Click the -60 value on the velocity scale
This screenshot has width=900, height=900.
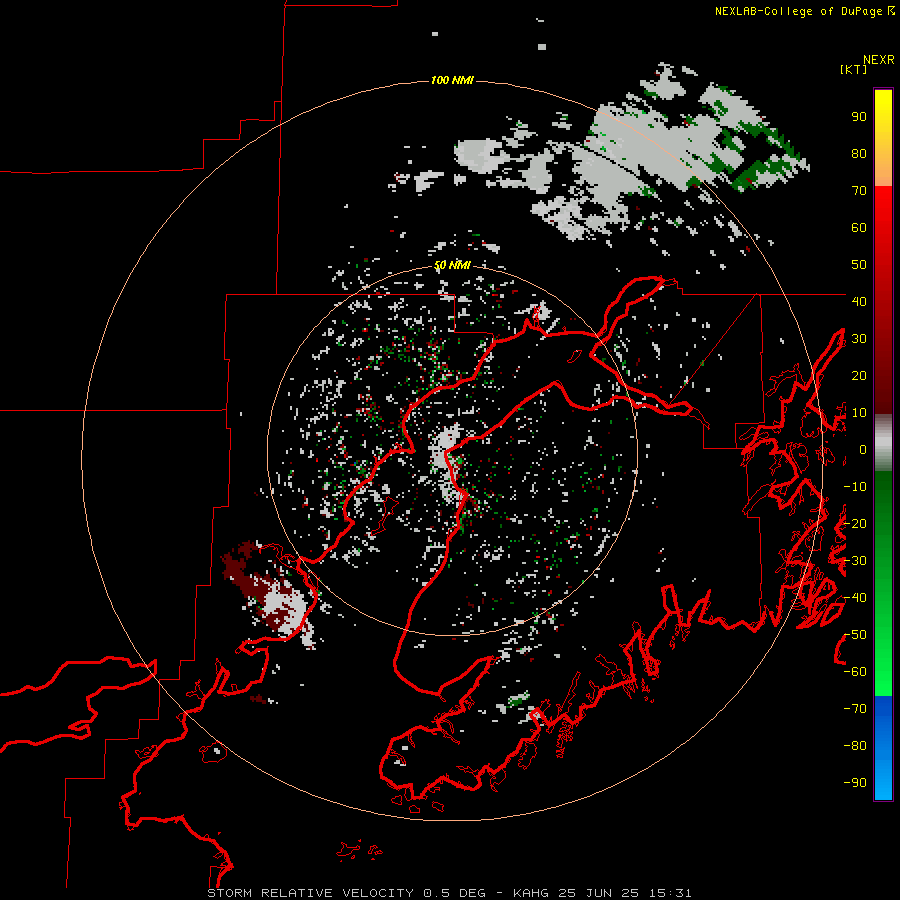(x=855, y=672)
